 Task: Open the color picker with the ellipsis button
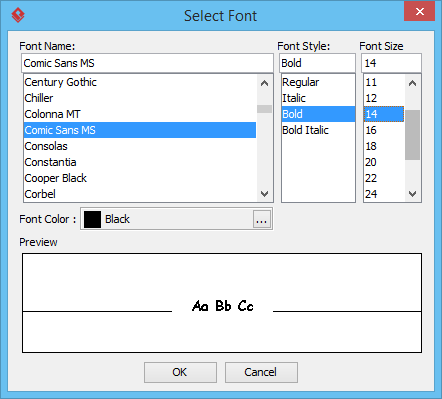click(x=262, y=219)
